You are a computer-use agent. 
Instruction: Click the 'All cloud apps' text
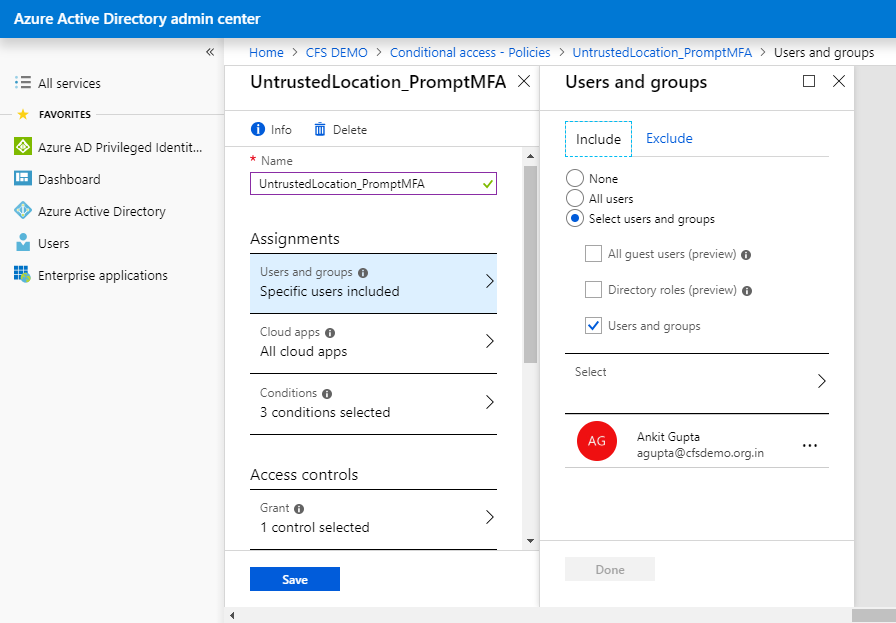(303, 352)
